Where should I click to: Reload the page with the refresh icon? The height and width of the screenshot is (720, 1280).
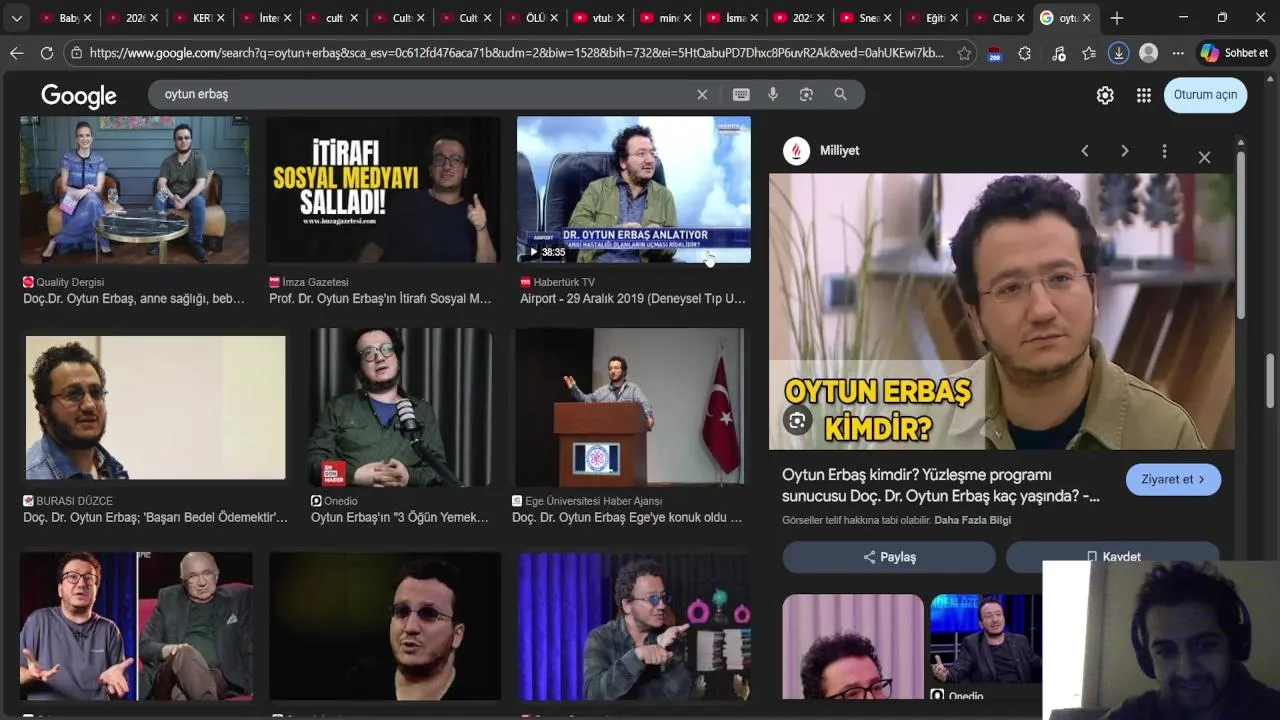click(x=47, y=53)
